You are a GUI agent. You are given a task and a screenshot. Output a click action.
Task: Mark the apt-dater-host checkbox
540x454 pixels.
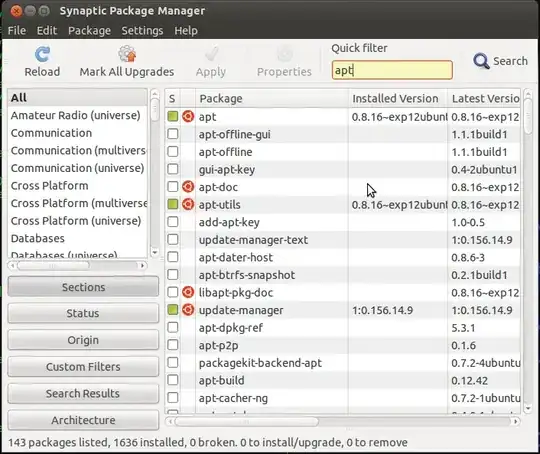173,257
